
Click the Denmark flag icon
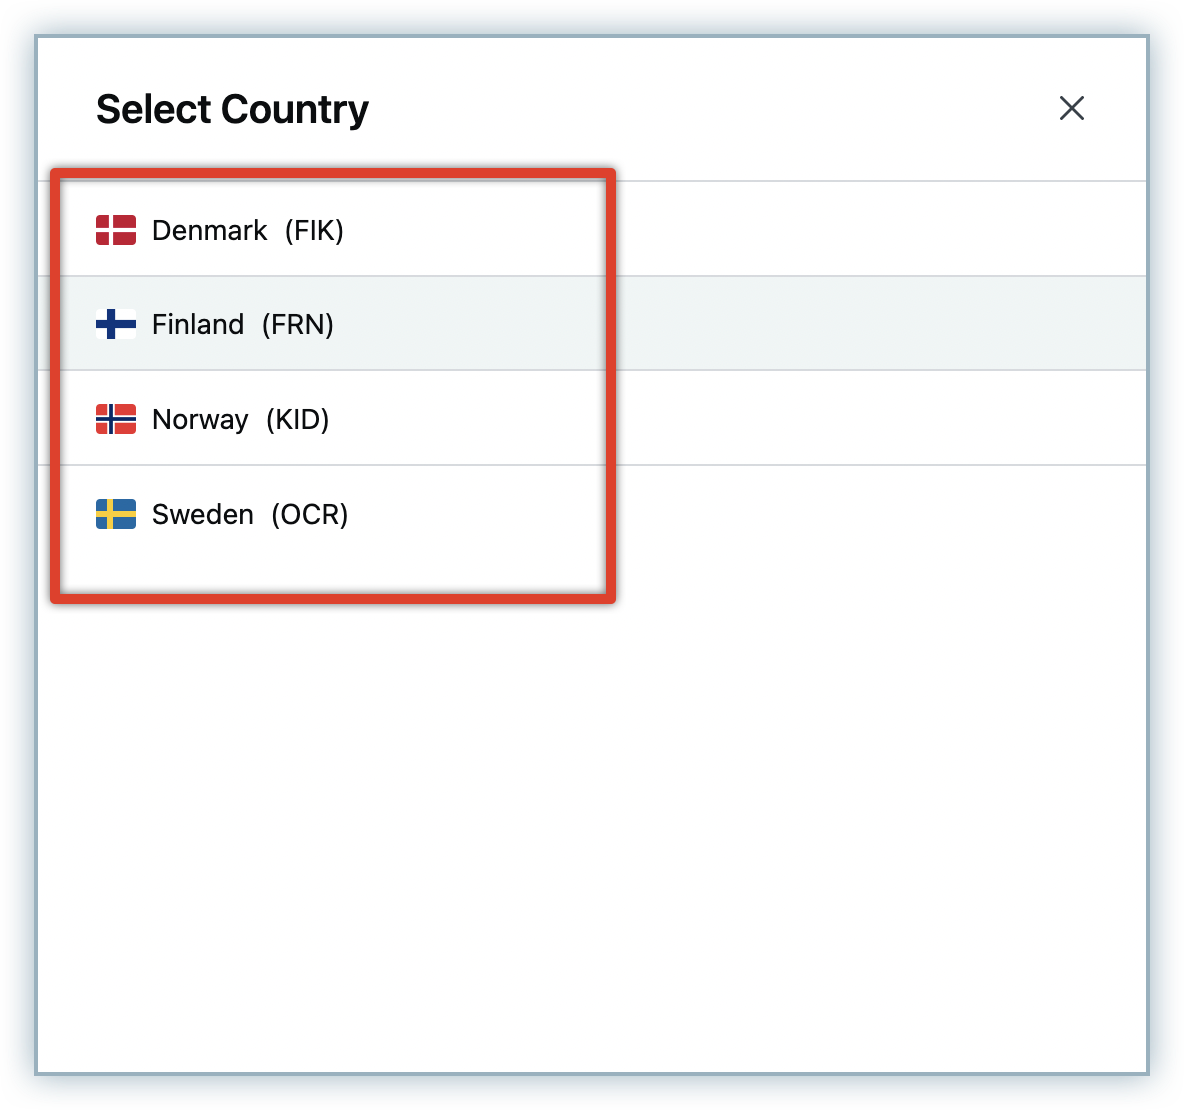(116, 230)
